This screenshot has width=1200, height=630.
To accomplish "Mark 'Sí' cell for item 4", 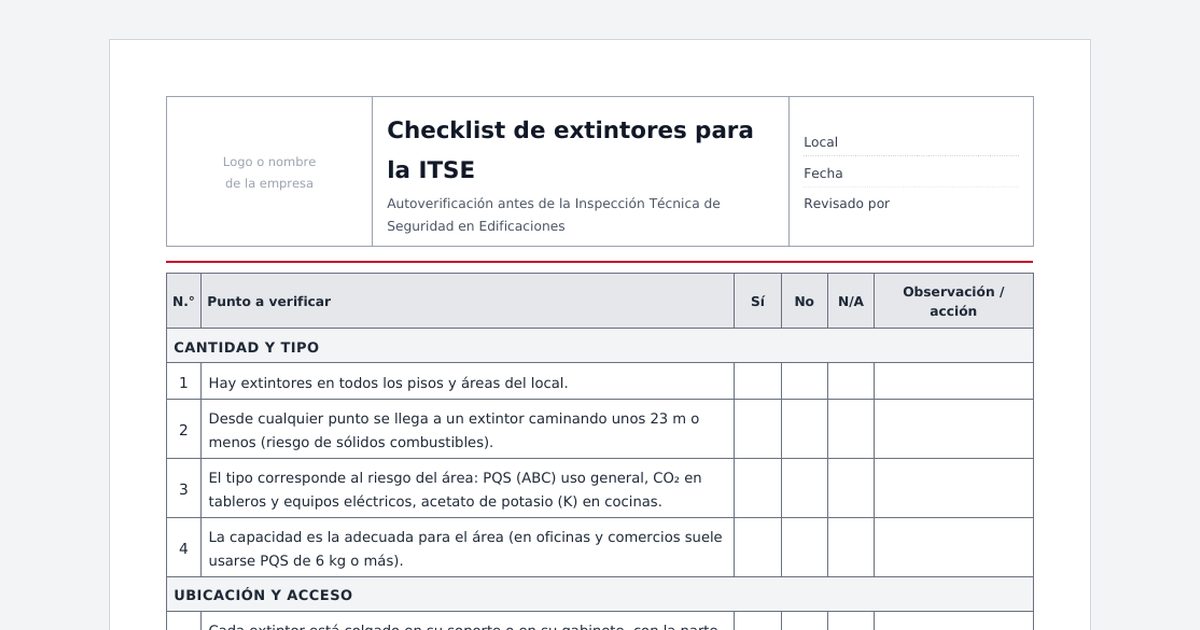I will pyautogui.click(x=758, y=548).
